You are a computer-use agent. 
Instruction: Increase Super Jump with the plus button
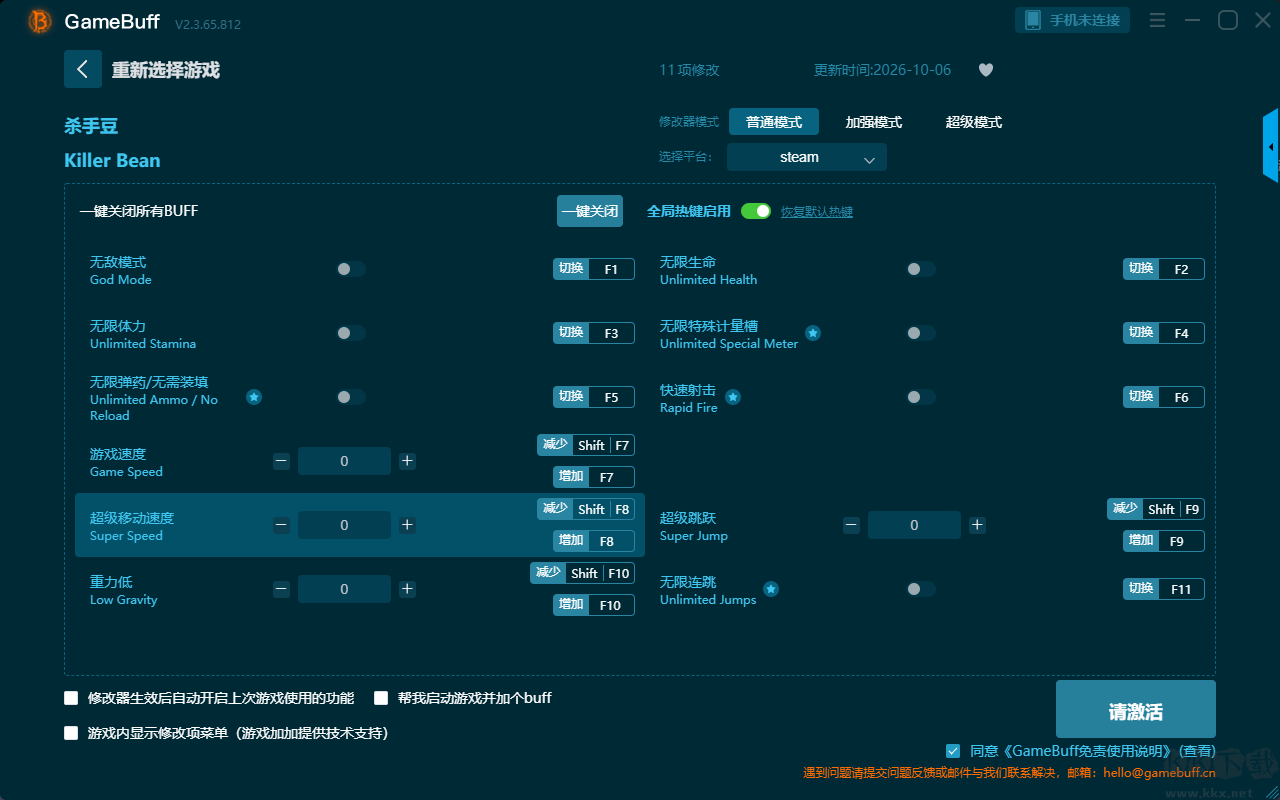click(x=977, y=525)
